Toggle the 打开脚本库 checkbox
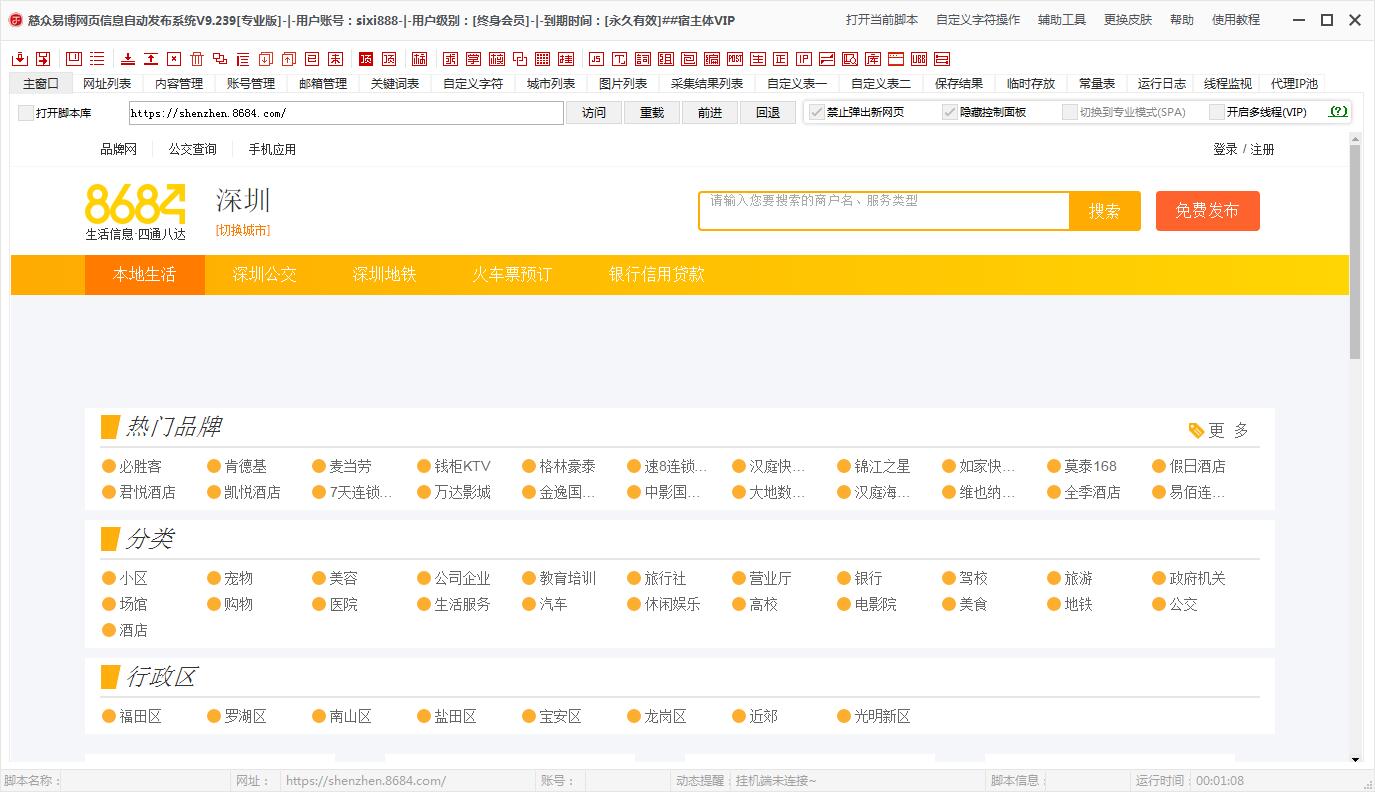 click(x=26, y=113)
